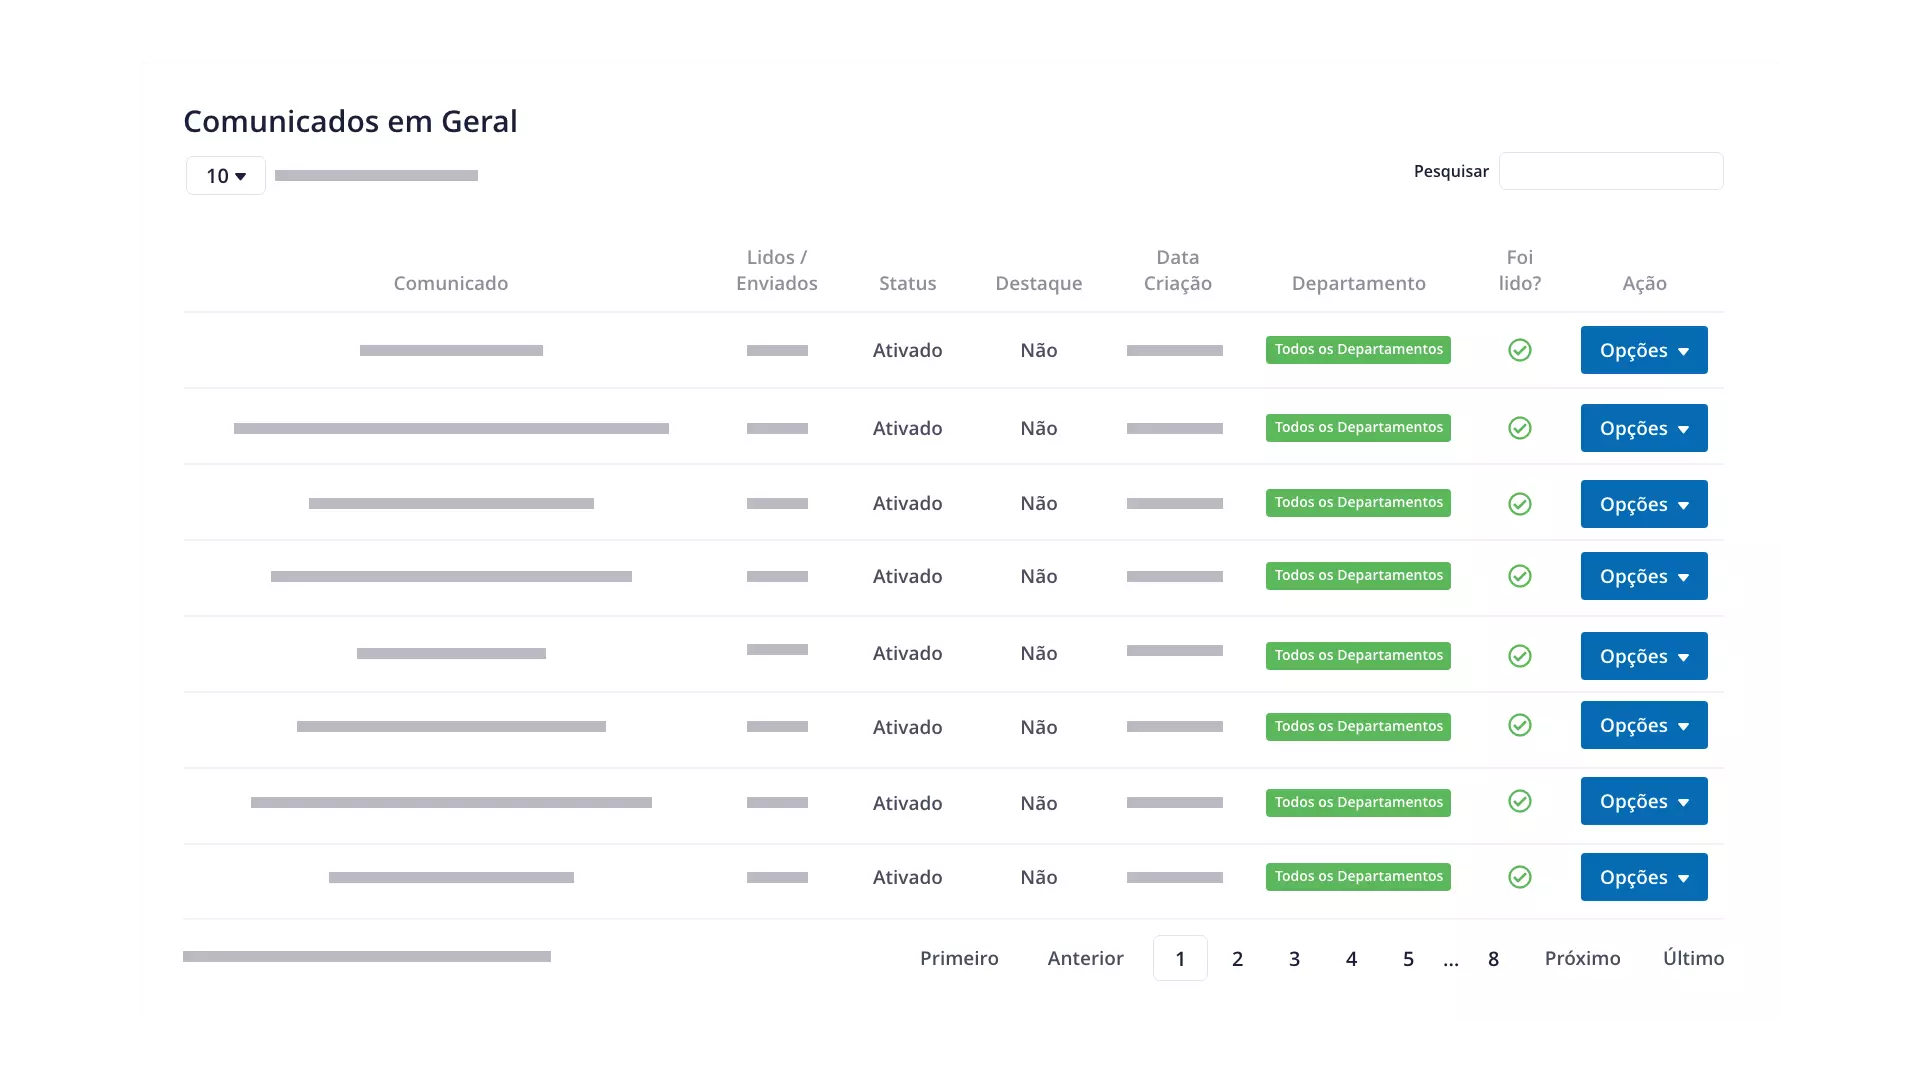
Task: Expand the page size selector showing 10
Action: point(224,175)
